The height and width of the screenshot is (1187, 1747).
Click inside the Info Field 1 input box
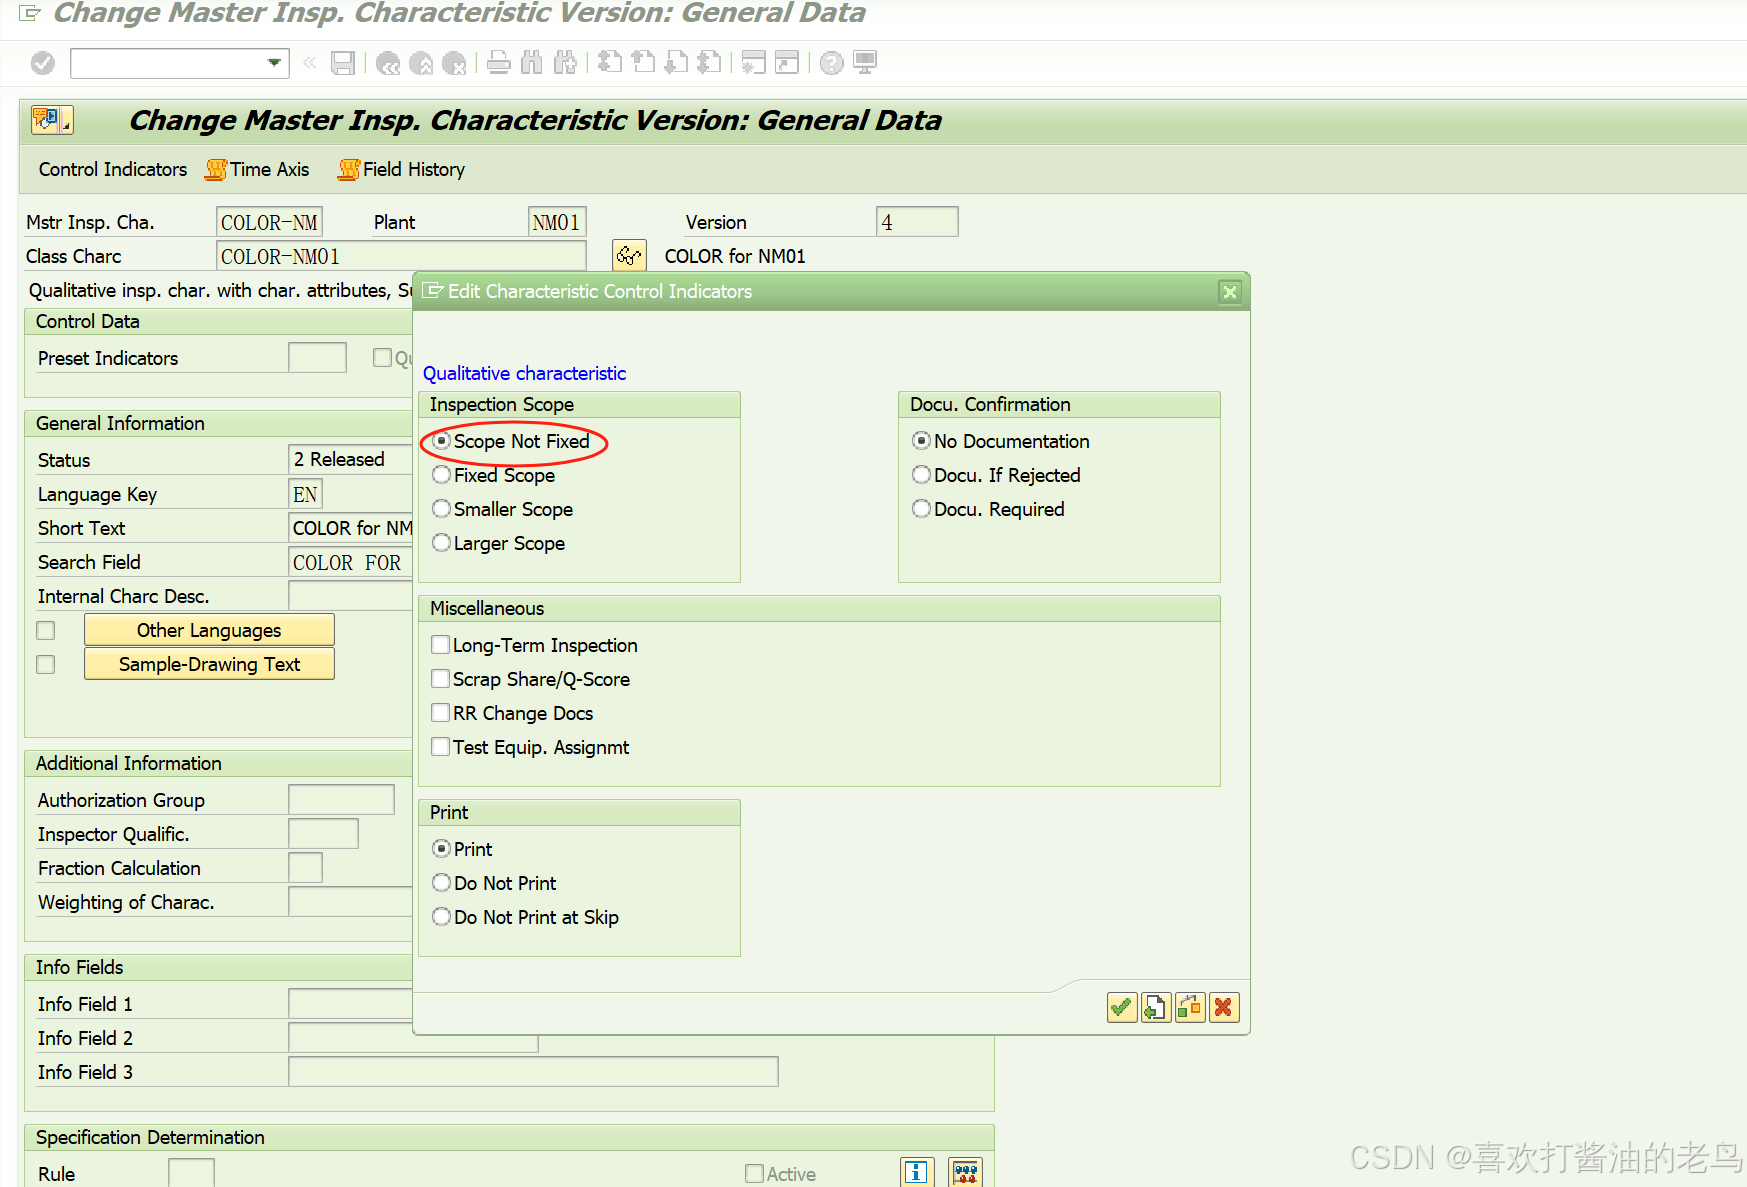tap(350, 1003)
